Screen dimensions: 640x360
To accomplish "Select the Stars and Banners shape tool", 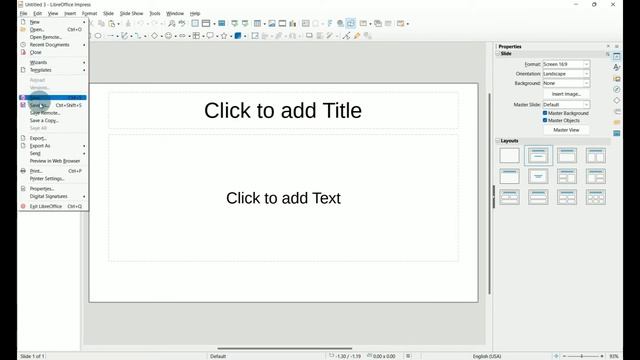I will [x=224, y=36].
